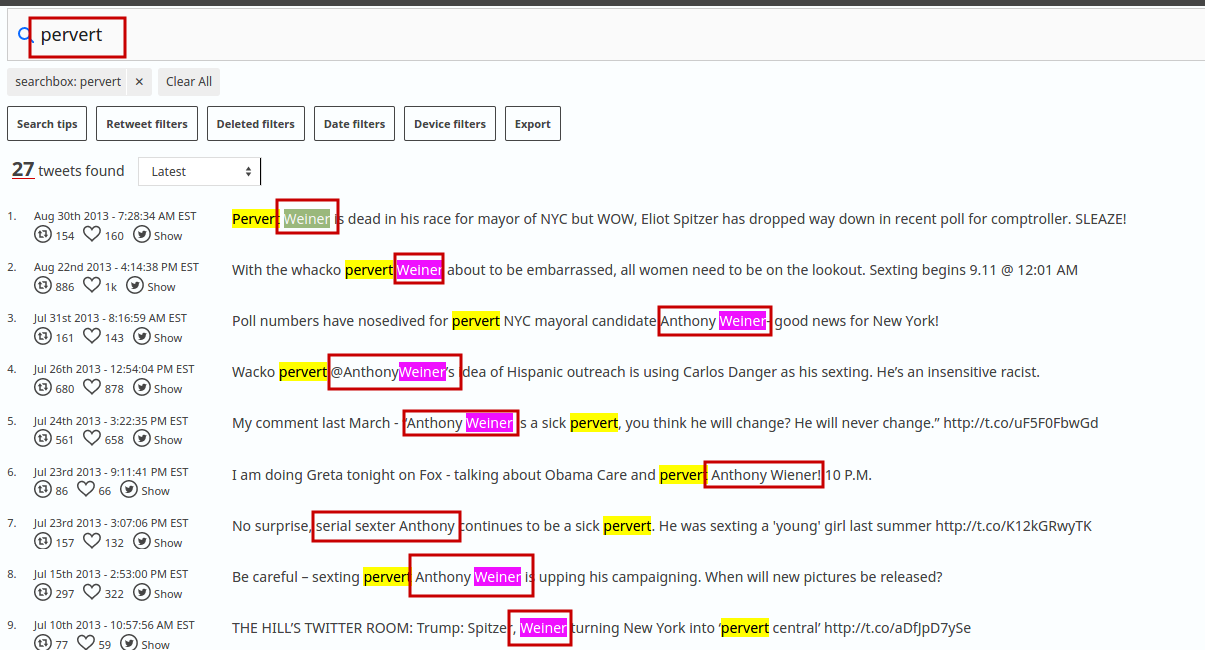The image size is (1205, 650).
Task: Click retweet icon showing 86 retweets
Action: (x=43, y=489)
